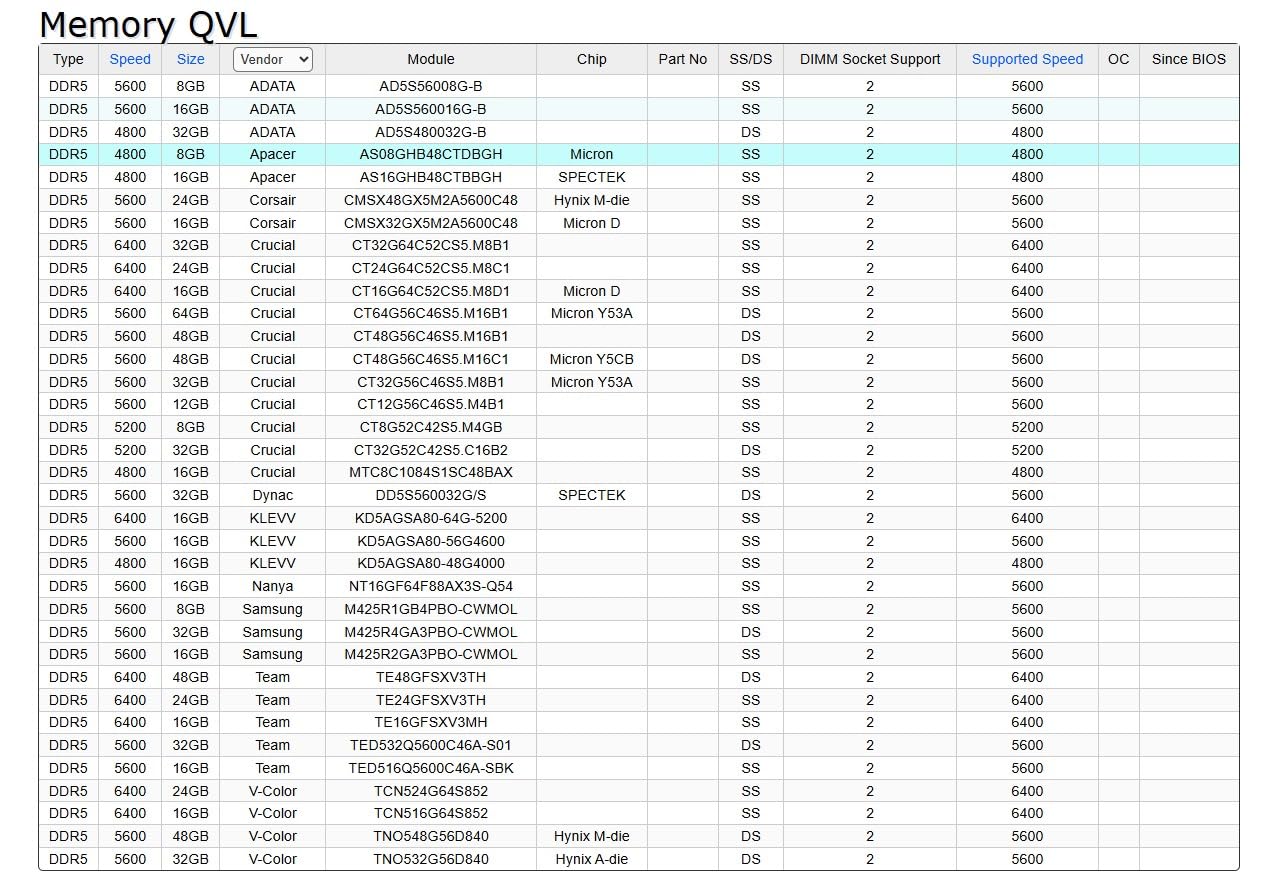
Task: Select module NT16GF64F88AX3S-Q54
Action: (431, 586)
